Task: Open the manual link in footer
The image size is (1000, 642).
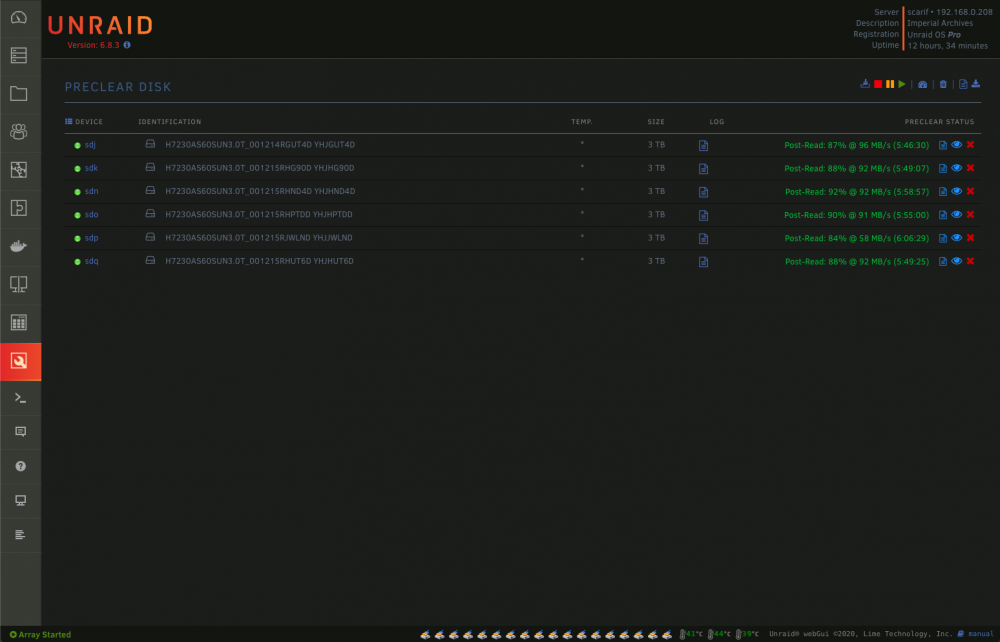Action: [x=981, y=634]
